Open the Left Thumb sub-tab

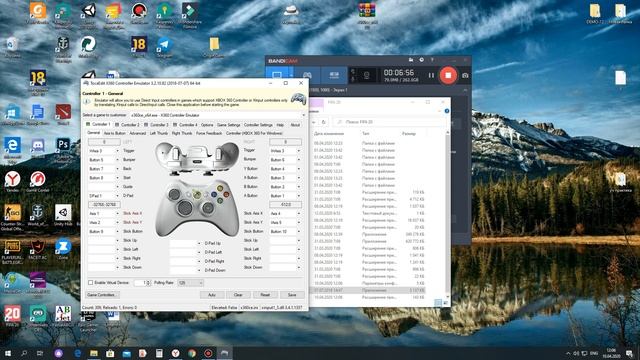(x=159, y=133)
